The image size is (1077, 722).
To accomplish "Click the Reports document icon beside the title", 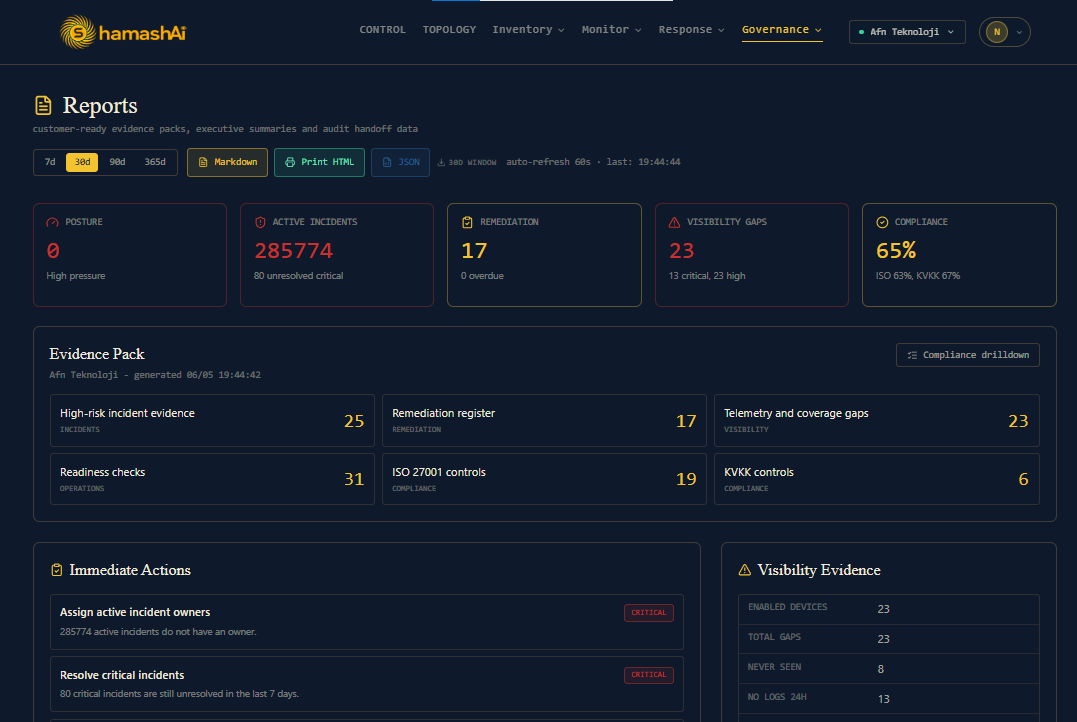I will point(43,105).
